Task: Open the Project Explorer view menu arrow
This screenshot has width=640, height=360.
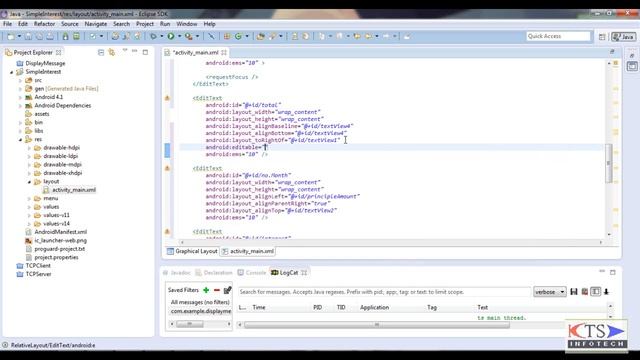Action: tap(124, 51)
